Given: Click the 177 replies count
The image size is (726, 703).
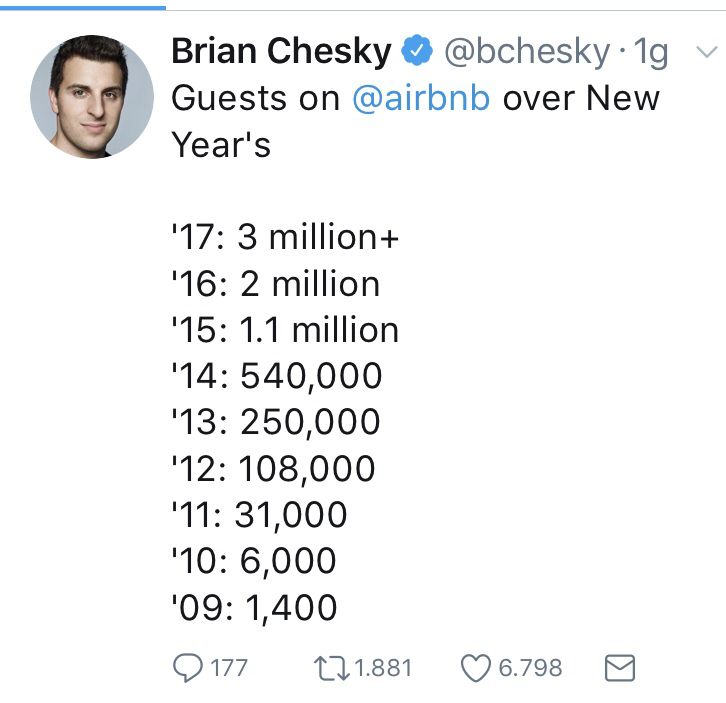Looking at the screenshot, I should [x=229, y=667].
